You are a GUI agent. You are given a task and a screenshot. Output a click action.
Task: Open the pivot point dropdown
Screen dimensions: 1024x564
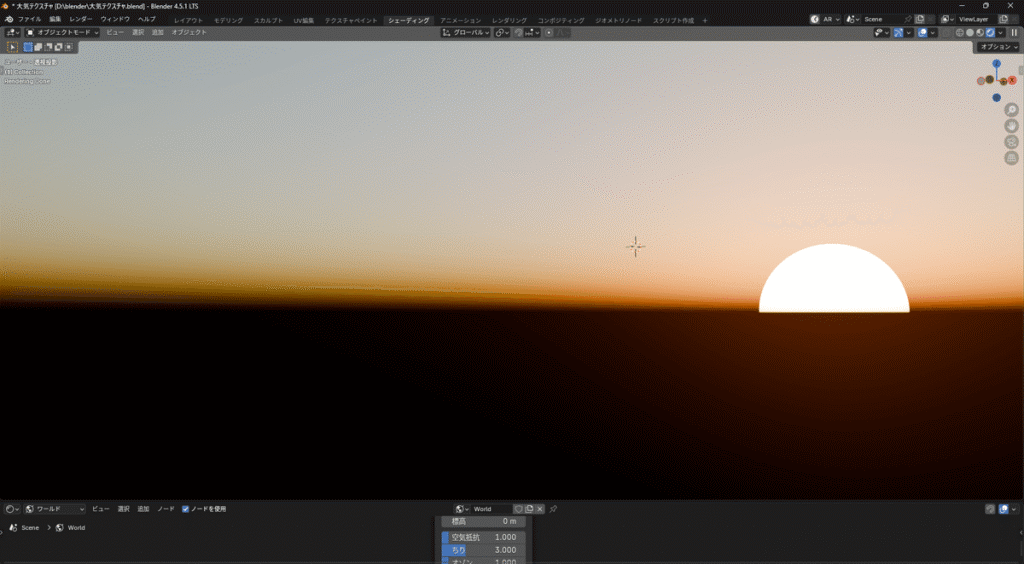pyautogui.click(x=502, y=33)
